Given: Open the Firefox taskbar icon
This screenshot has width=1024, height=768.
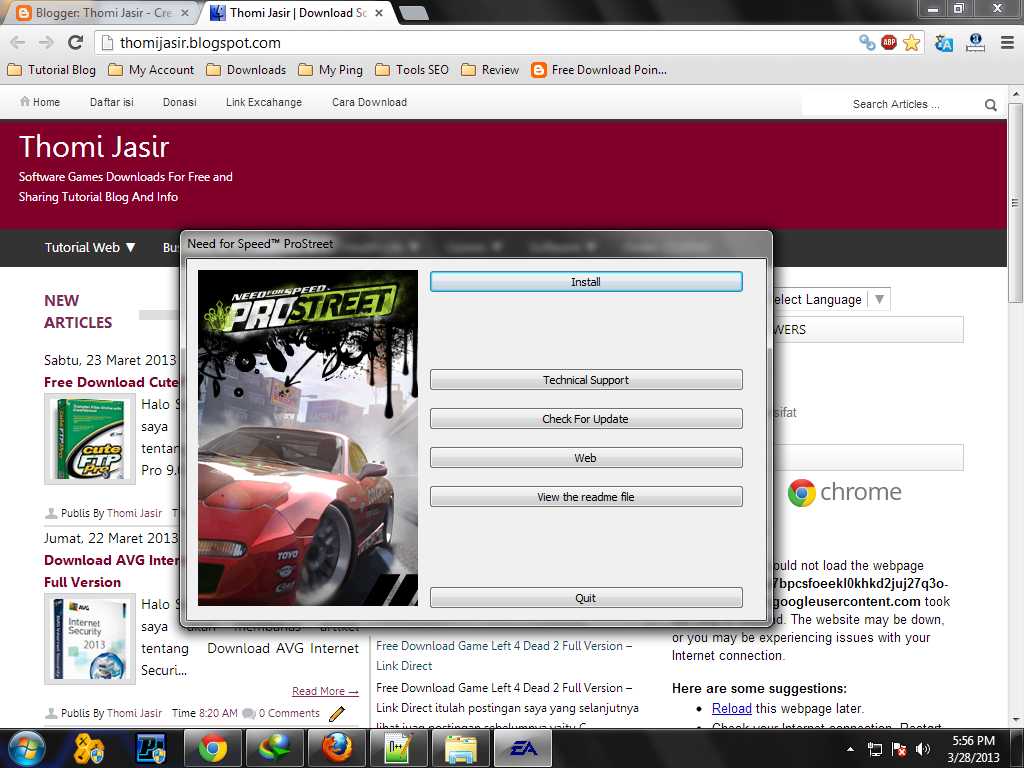Looking at the screenshot, I should pos(336,748).
